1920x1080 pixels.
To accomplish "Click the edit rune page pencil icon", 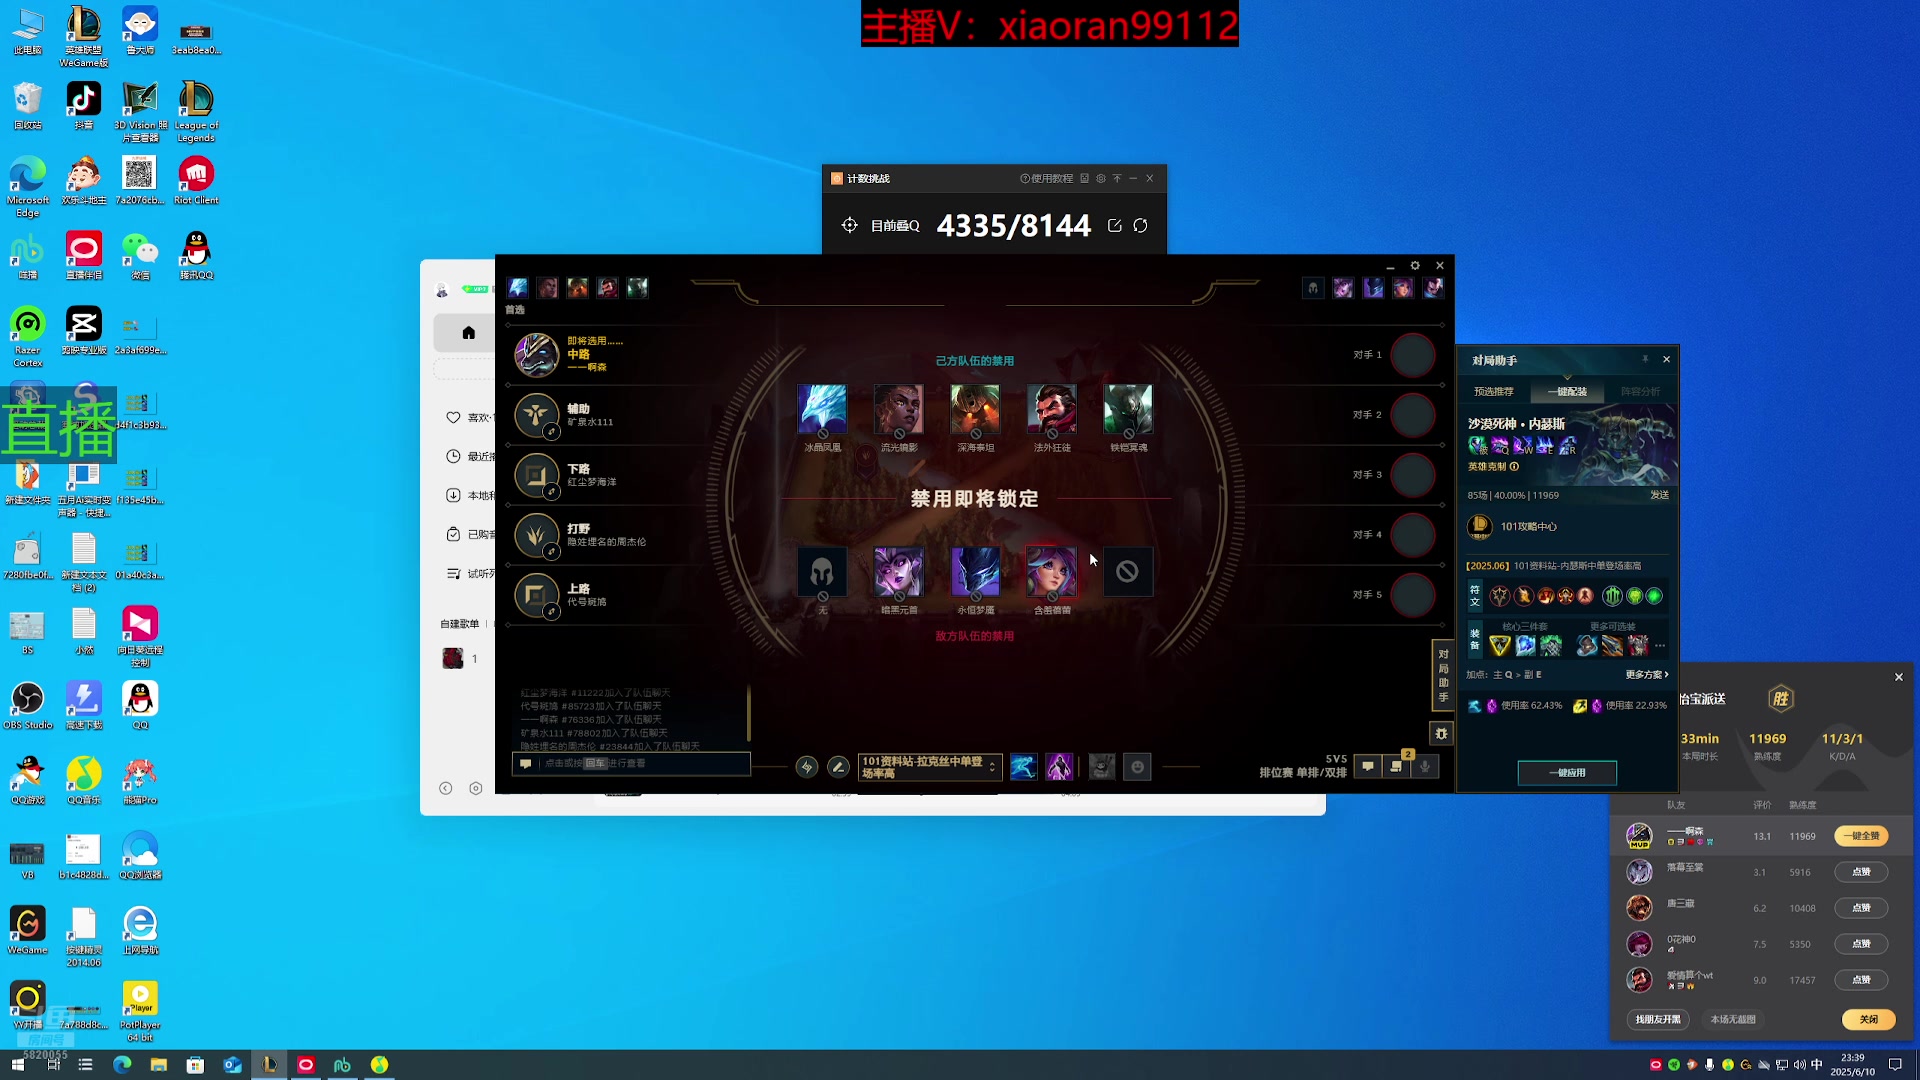I will coord(839,767).
